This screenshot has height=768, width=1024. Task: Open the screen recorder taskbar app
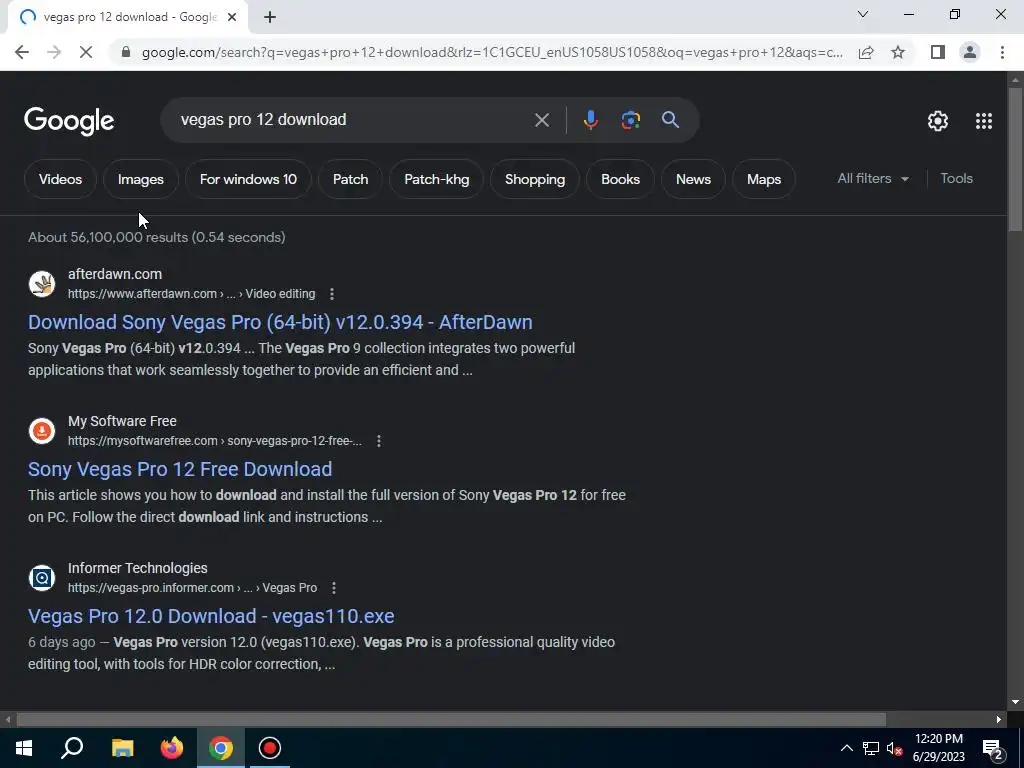270,748
